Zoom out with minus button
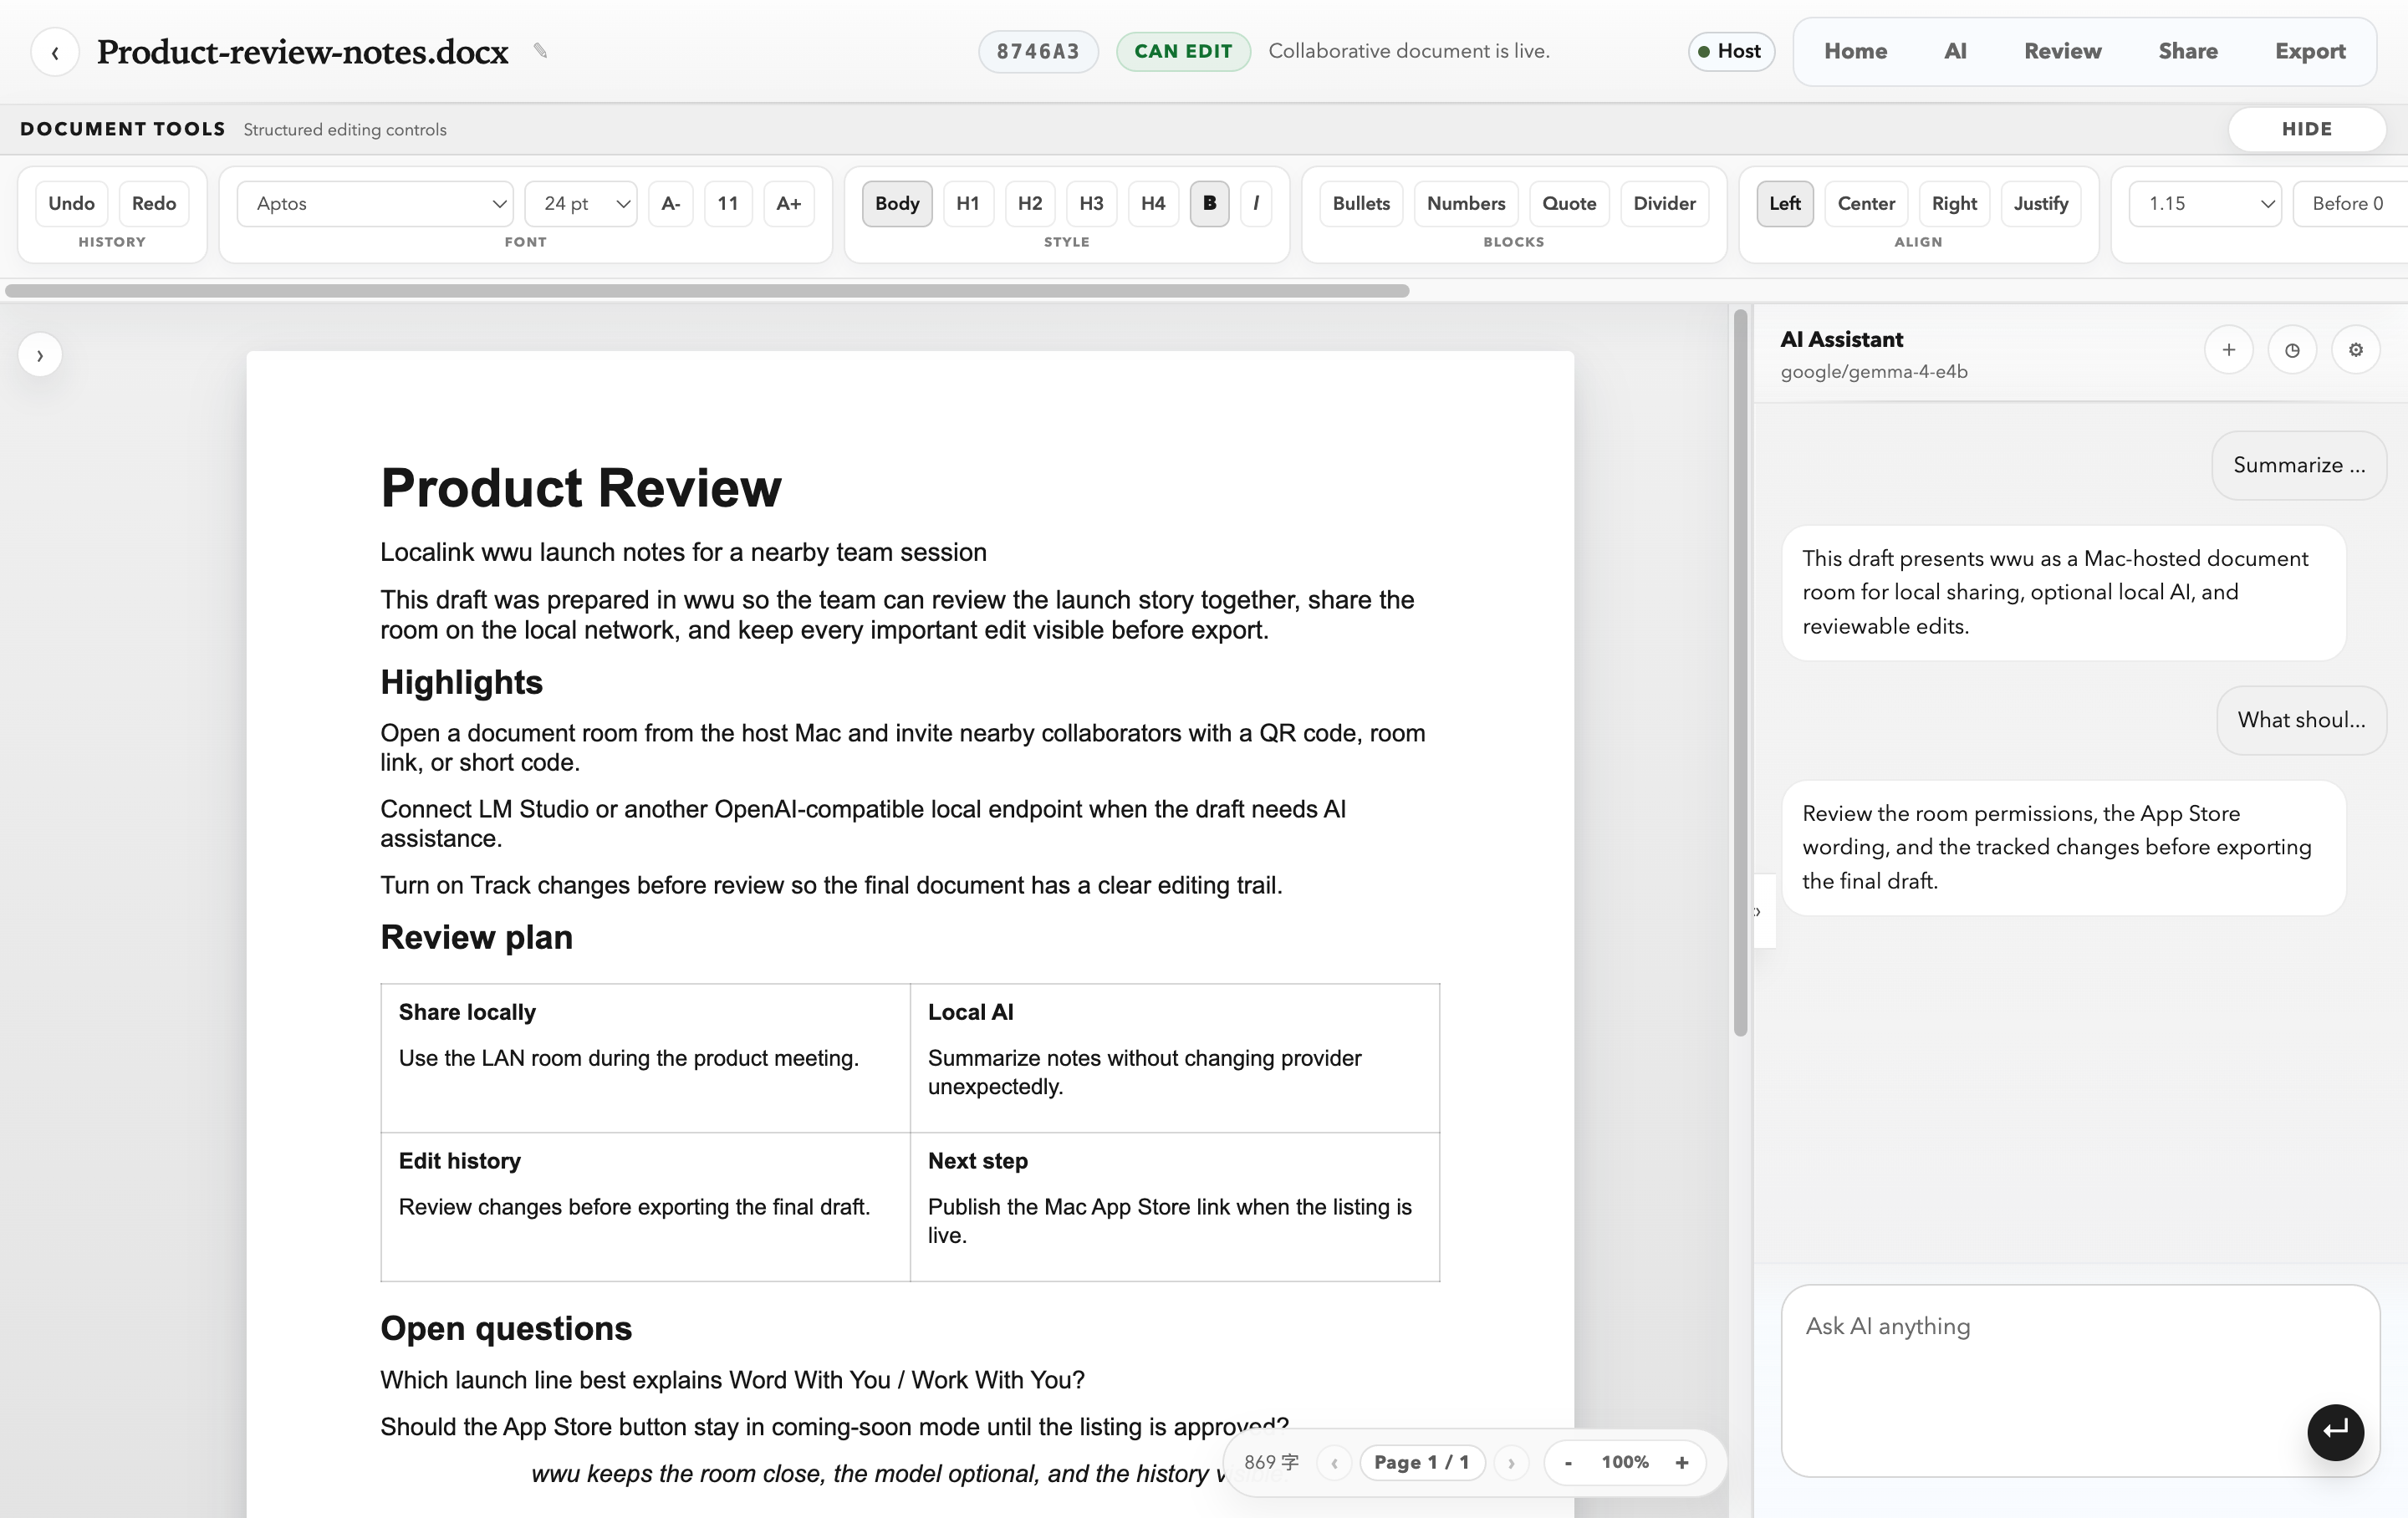 1568,1462
